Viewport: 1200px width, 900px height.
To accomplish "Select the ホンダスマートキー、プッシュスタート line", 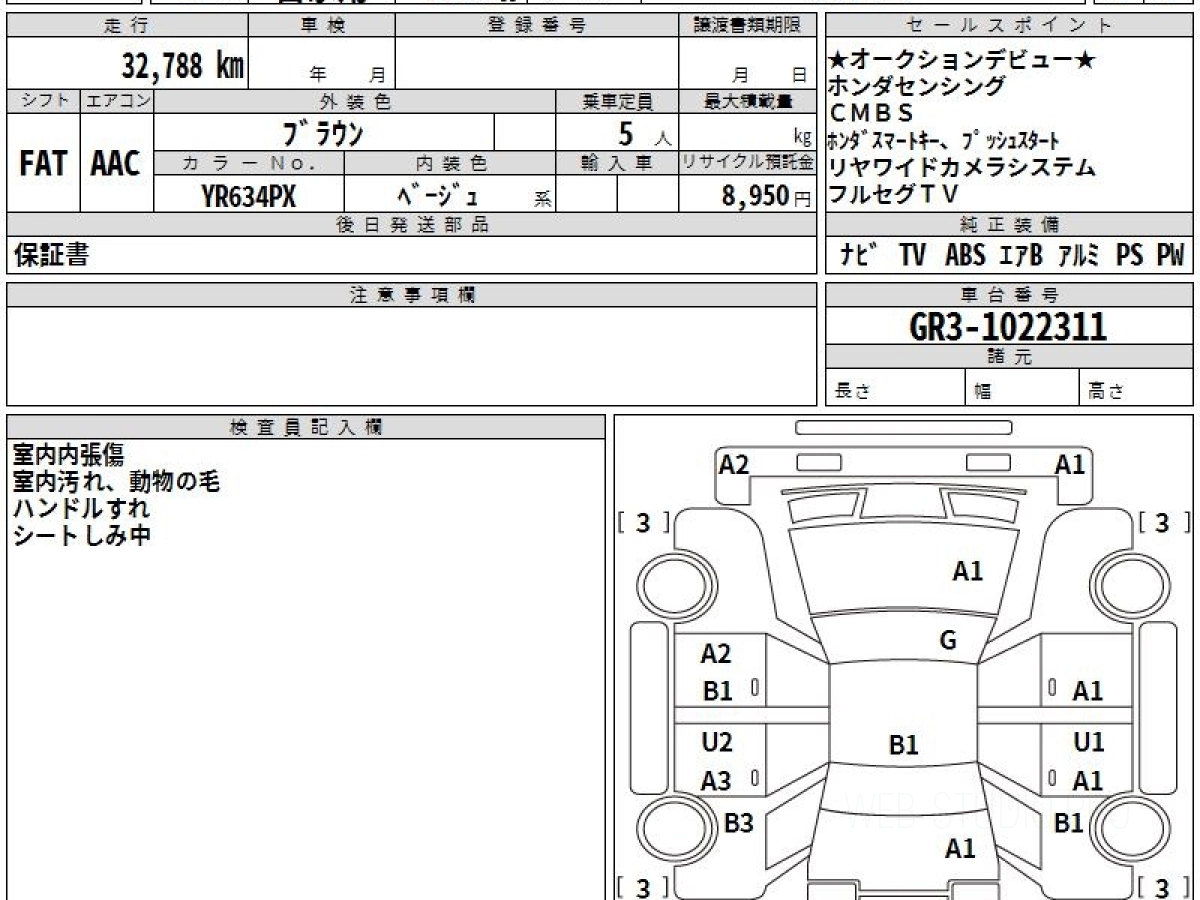I will pyautogui.click(x=944, y=140).
